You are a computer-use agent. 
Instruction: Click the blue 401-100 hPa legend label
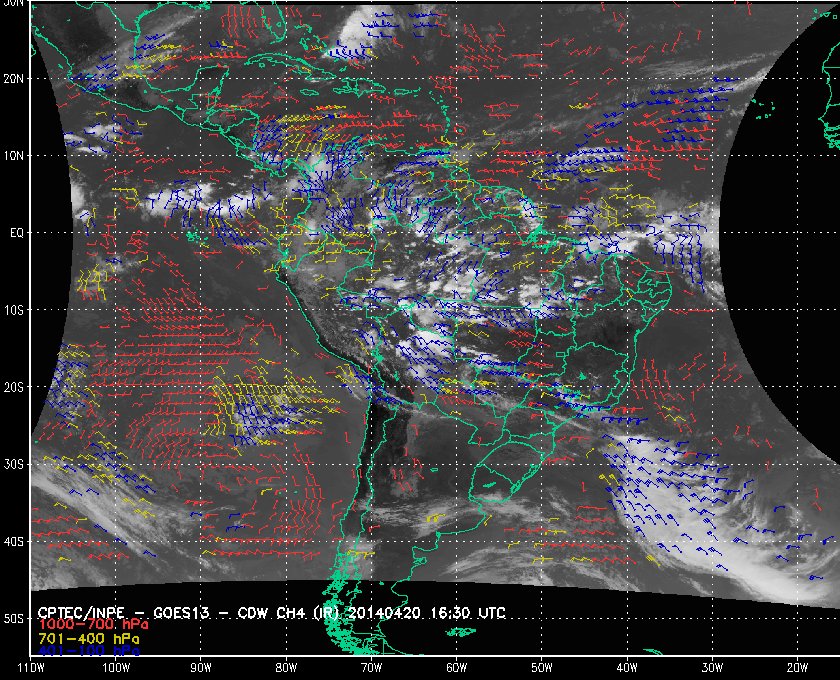tap(89, 651)
